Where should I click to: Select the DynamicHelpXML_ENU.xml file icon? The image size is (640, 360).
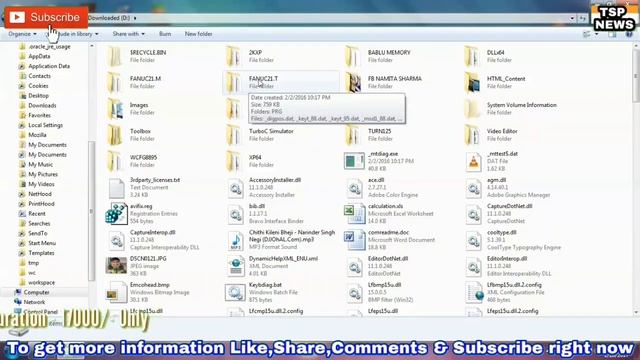(236, 267)
